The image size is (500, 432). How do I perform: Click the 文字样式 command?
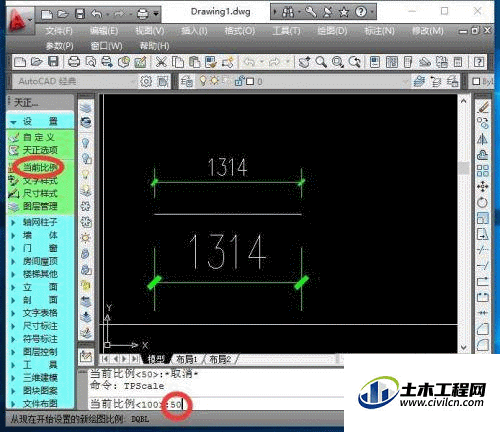[40, 181]
